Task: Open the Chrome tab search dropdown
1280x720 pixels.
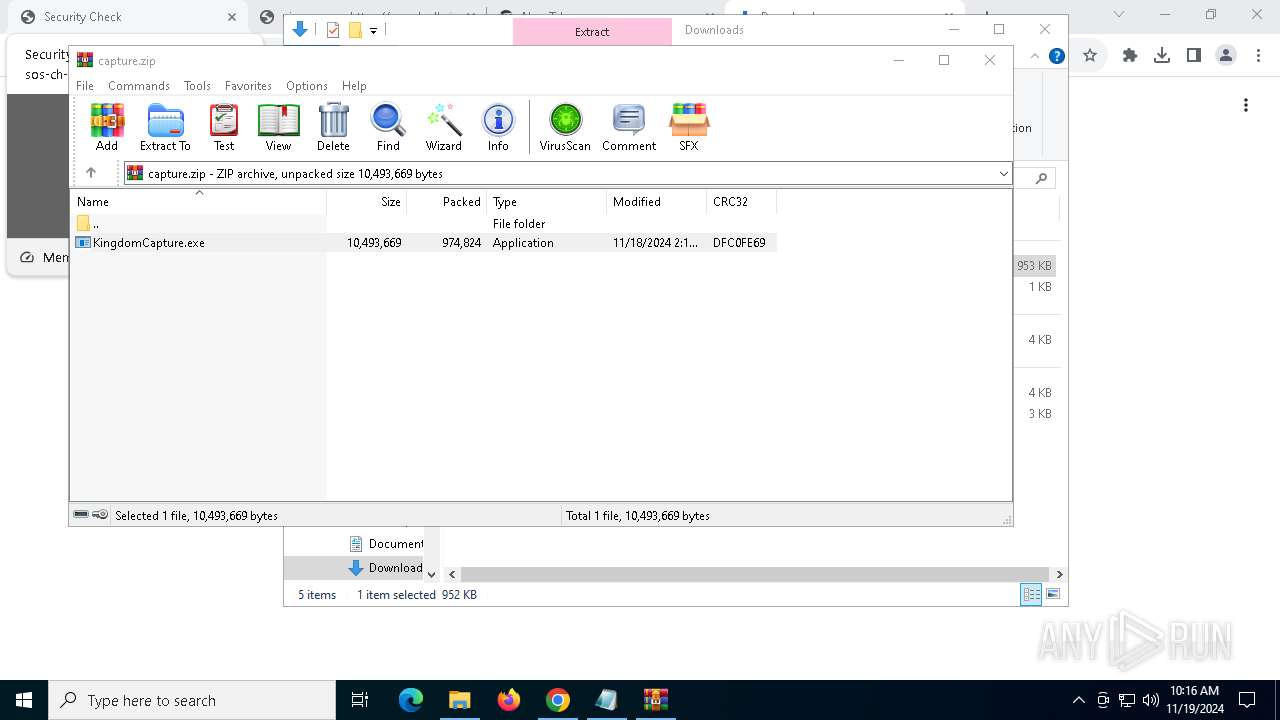Action: pos(1119,15)
